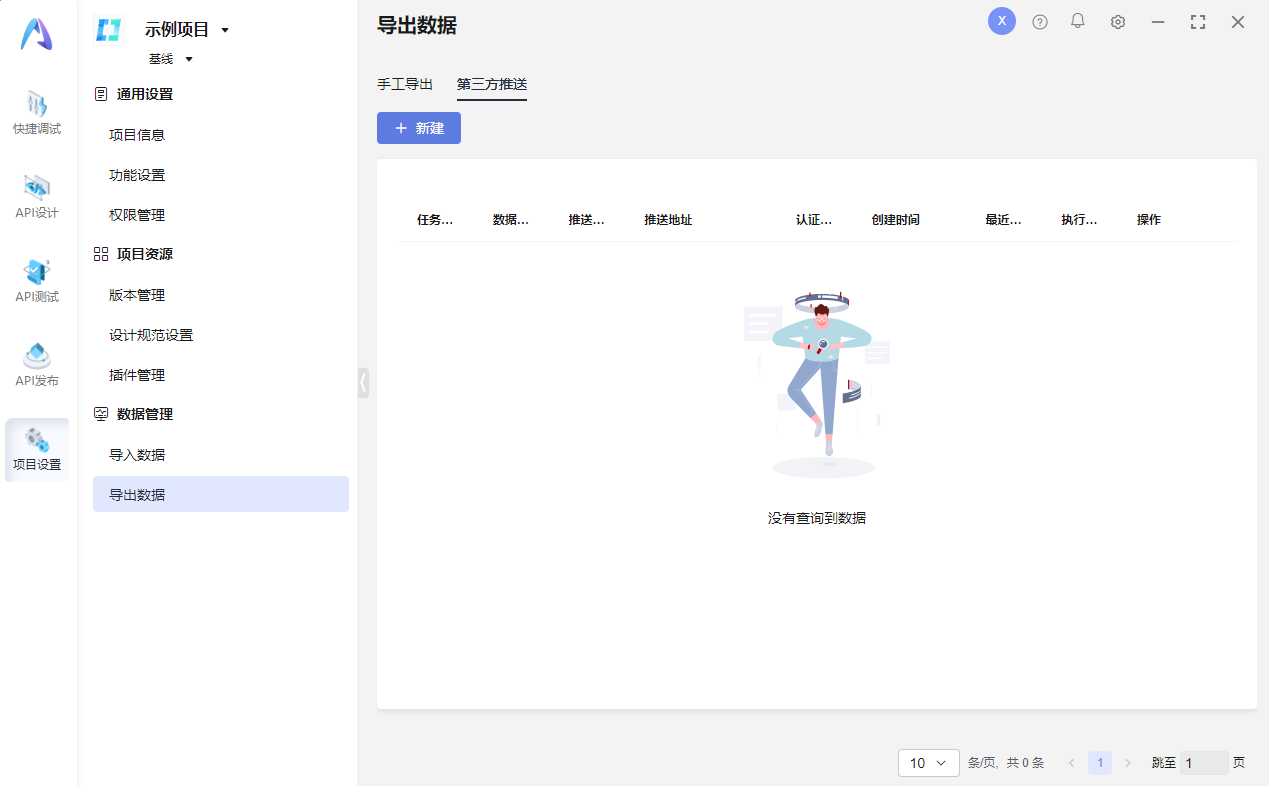Open the 快捷调试 sidebar module

[37, 114]
